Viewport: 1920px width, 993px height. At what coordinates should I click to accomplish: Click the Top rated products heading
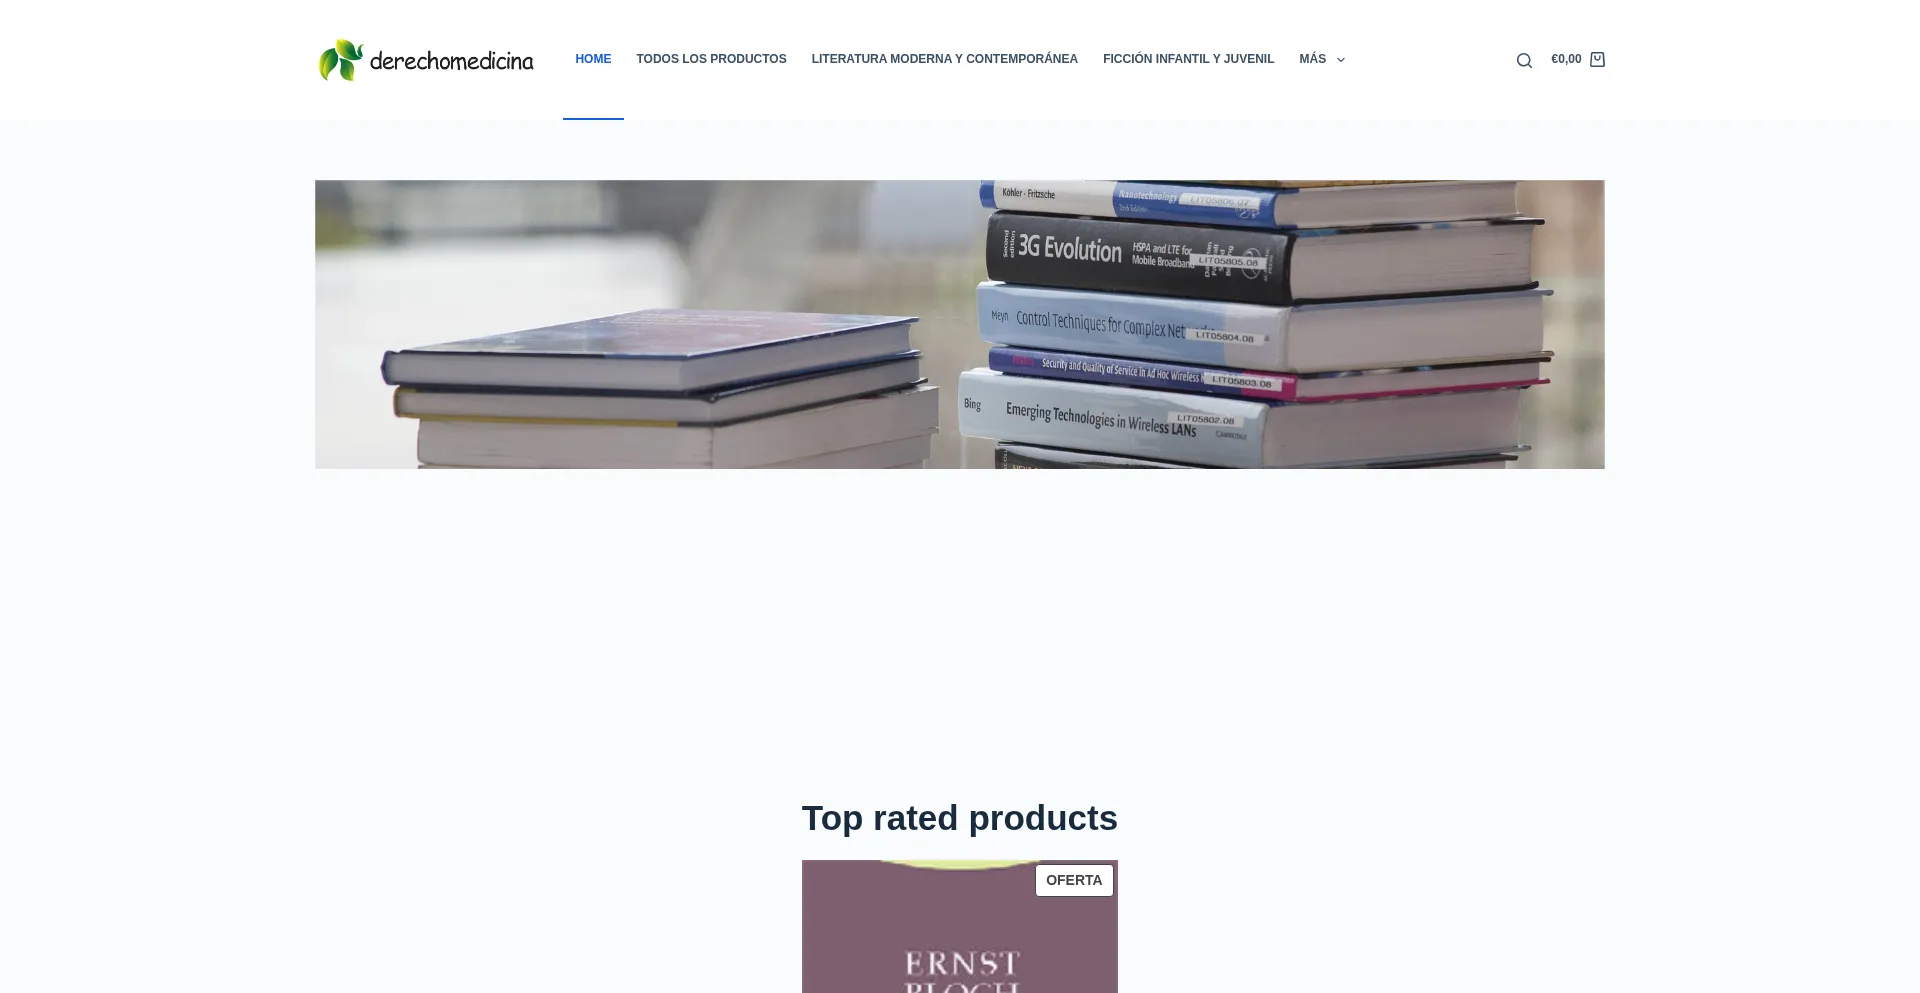tap(959, 818)
